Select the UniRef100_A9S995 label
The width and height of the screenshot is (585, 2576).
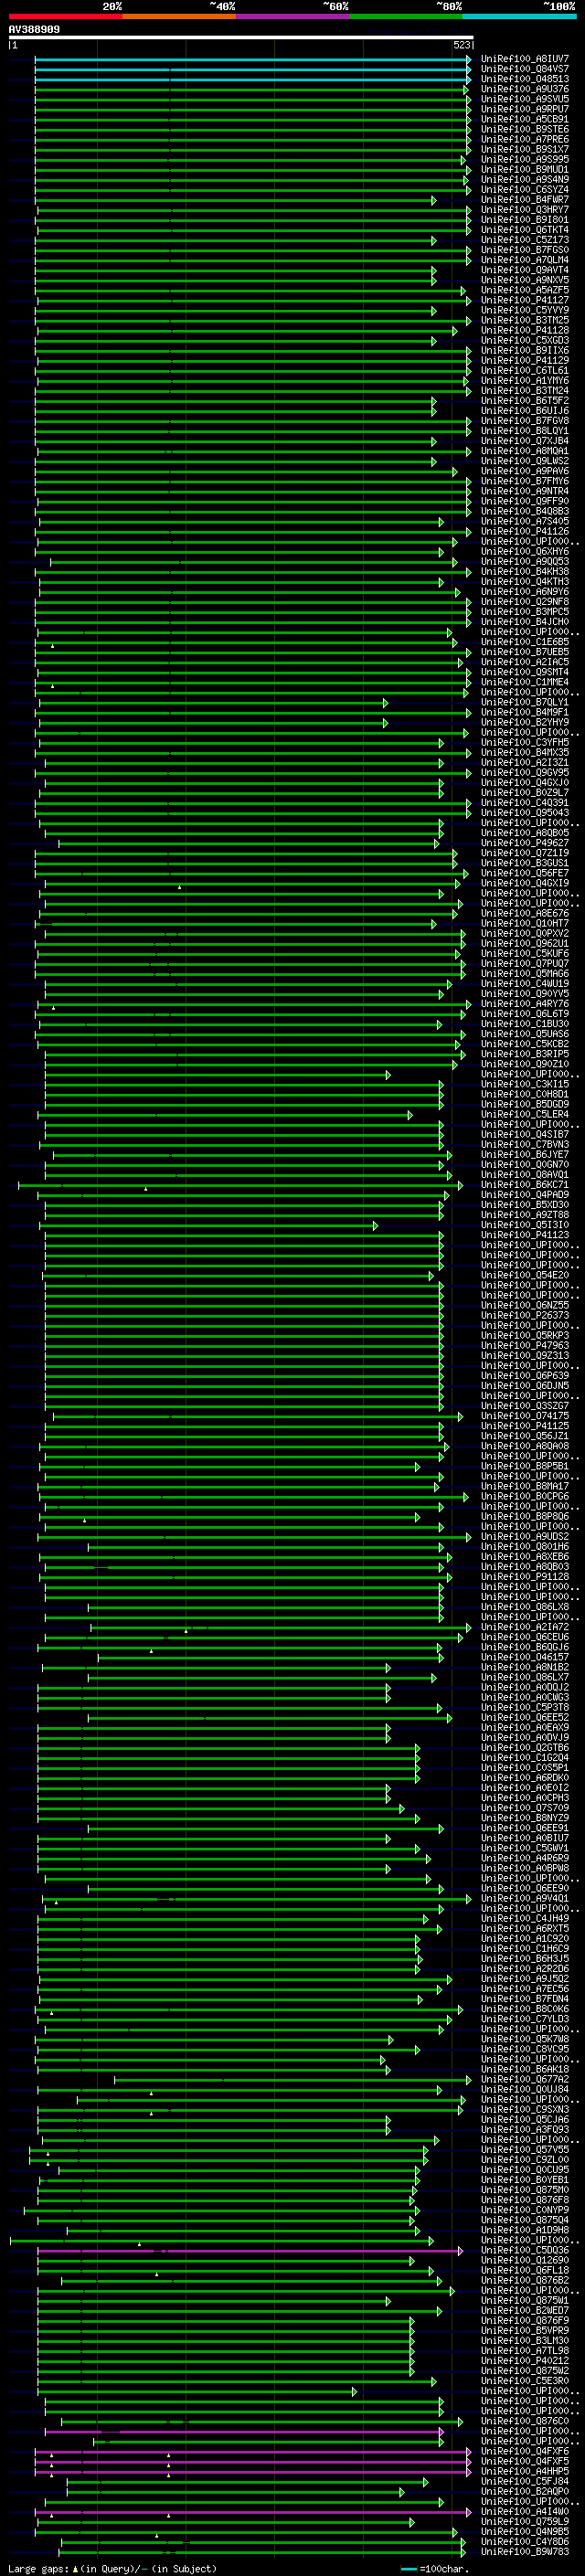point(525,160)
